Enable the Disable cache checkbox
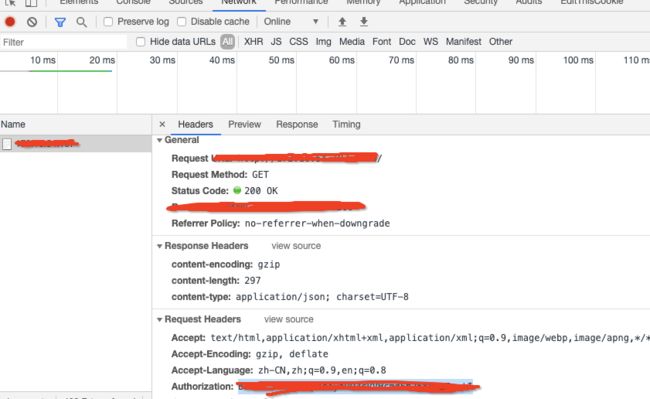Viewport: 650px width, 399px height. [x=182, y=22]
